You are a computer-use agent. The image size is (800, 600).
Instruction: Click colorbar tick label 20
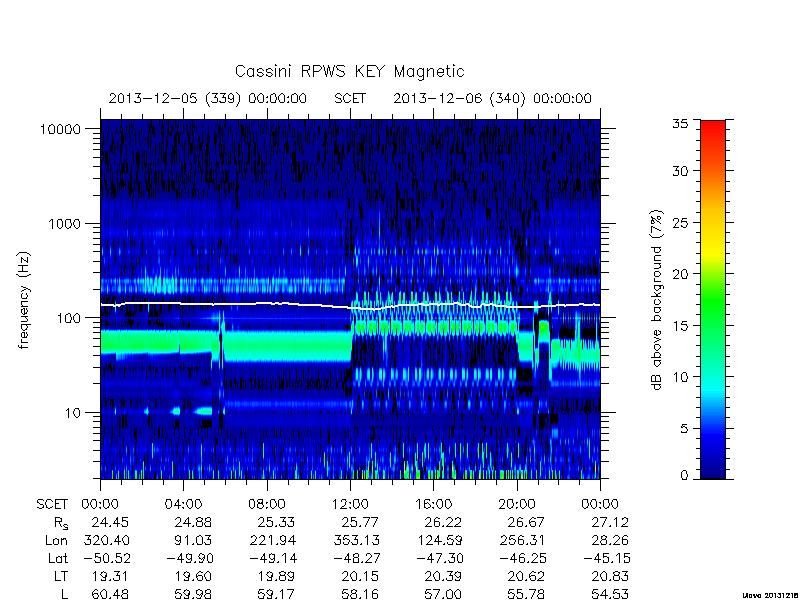tap(680, 274)
